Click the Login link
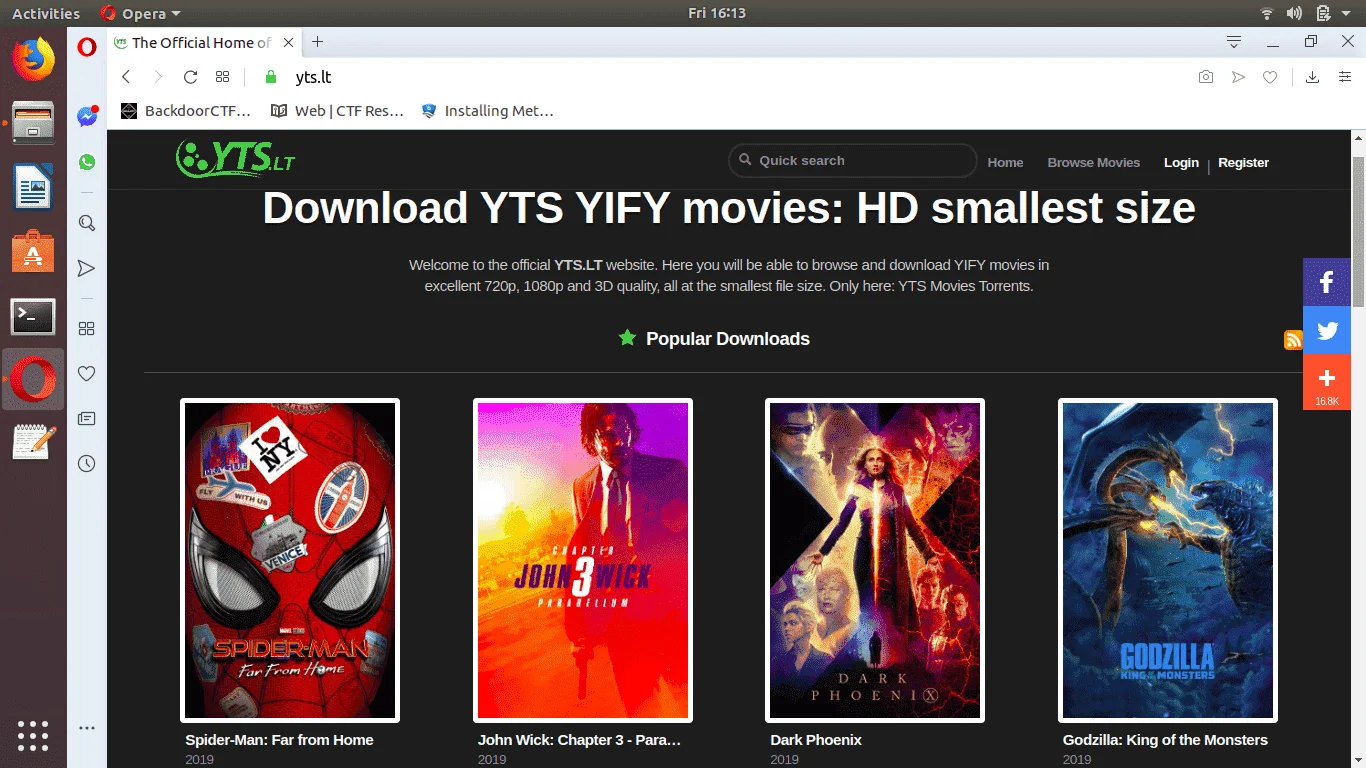The width and height of the screenshot is (1366, 768). point(1181,163)
